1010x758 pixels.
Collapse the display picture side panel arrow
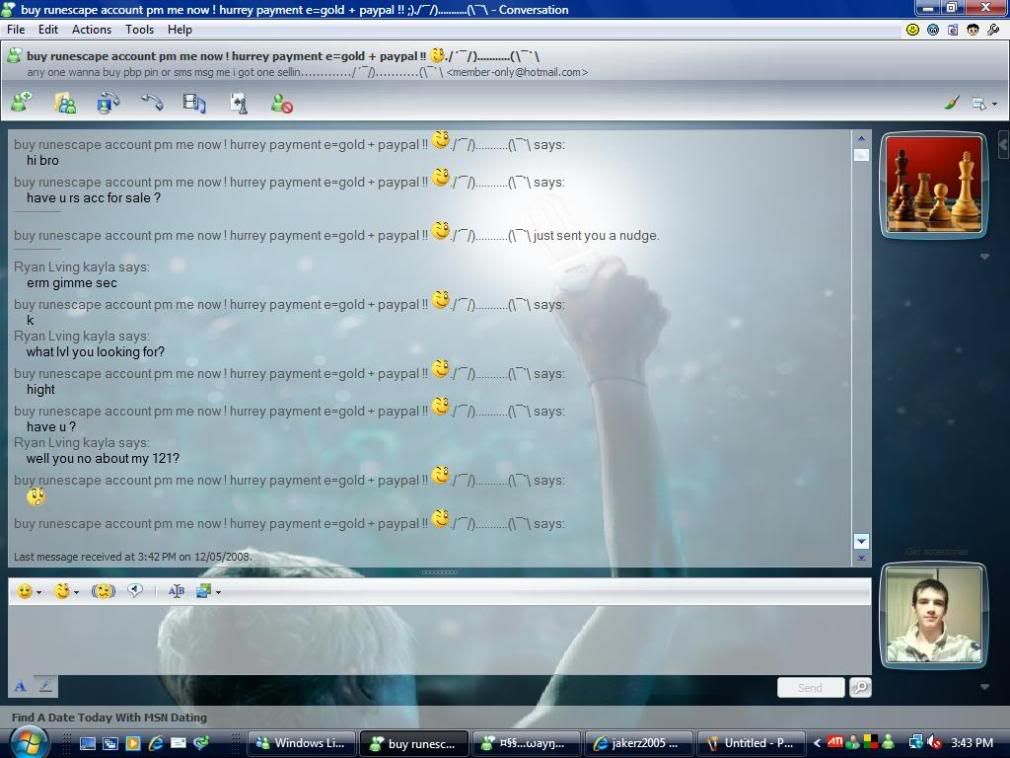tap(1003, 145)
